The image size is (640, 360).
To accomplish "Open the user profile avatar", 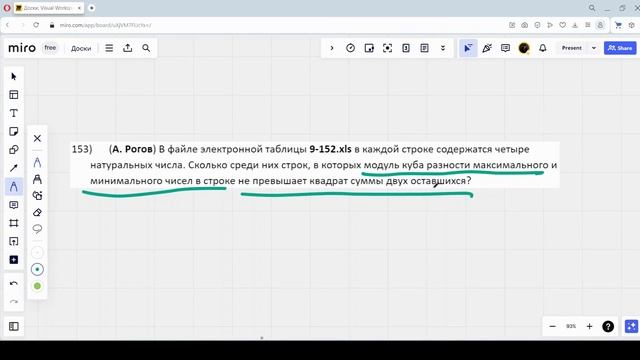I will [x=524, y=48].
